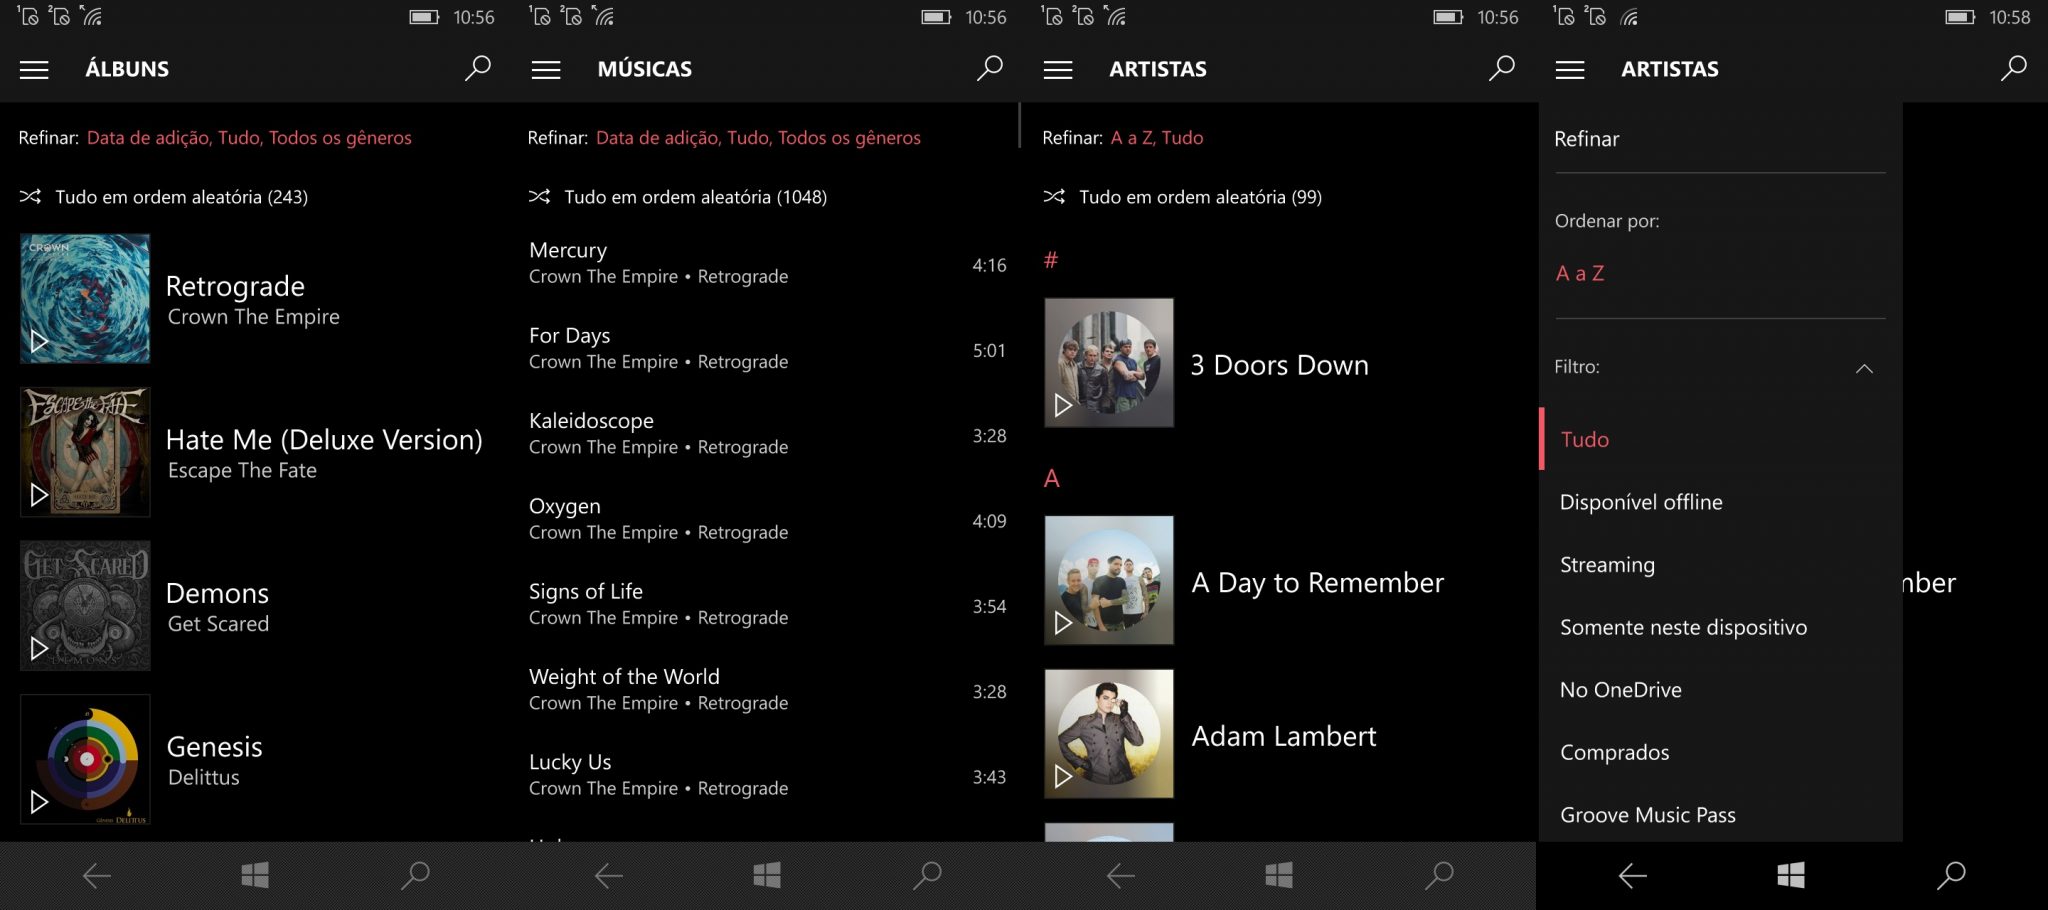Play the Demons album play icon
The height and width of the screenshot is (910, 2048).
coord(39,649)
